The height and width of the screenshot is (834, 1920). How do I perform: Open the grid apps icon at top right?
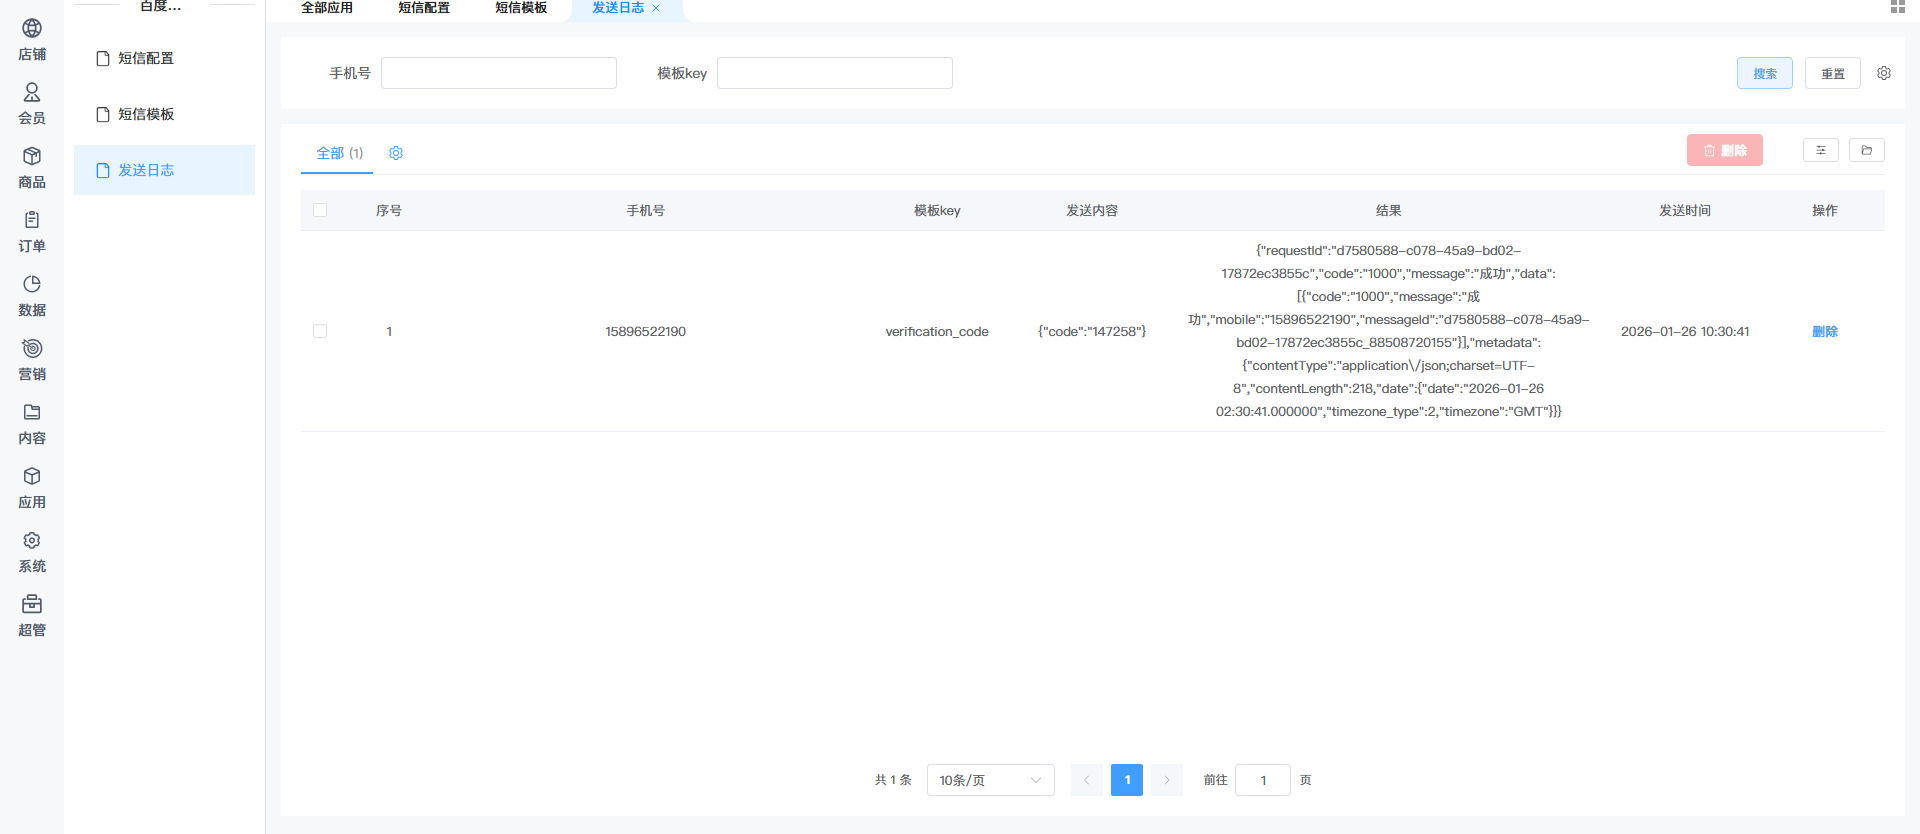point(1898,6)
